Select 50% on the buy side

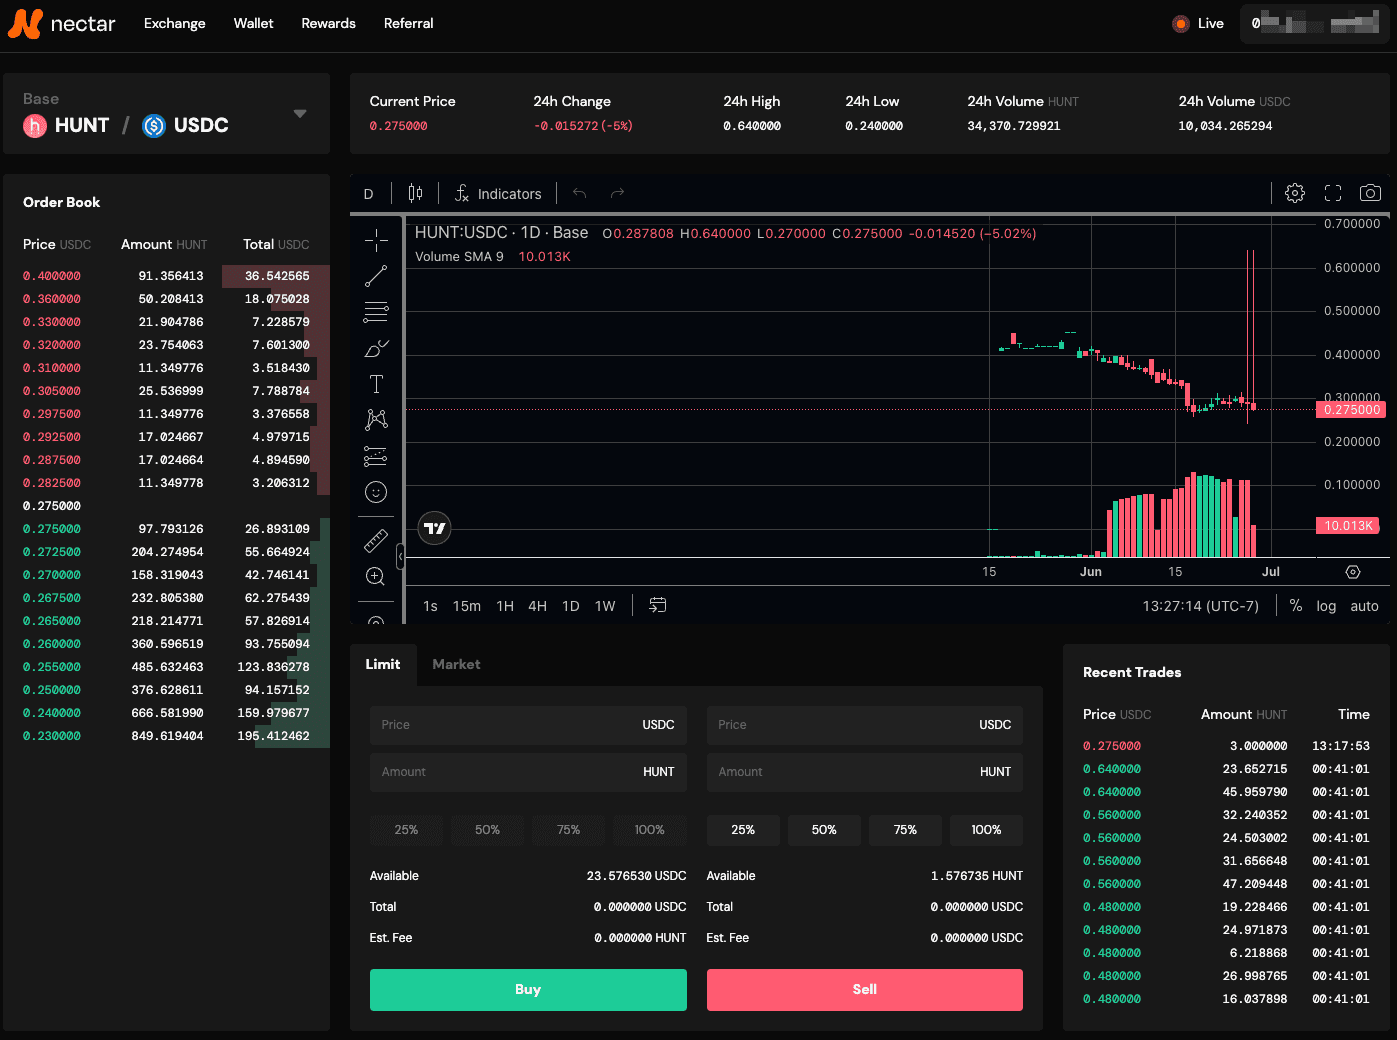pyautogui.click(x=487, y=830)
